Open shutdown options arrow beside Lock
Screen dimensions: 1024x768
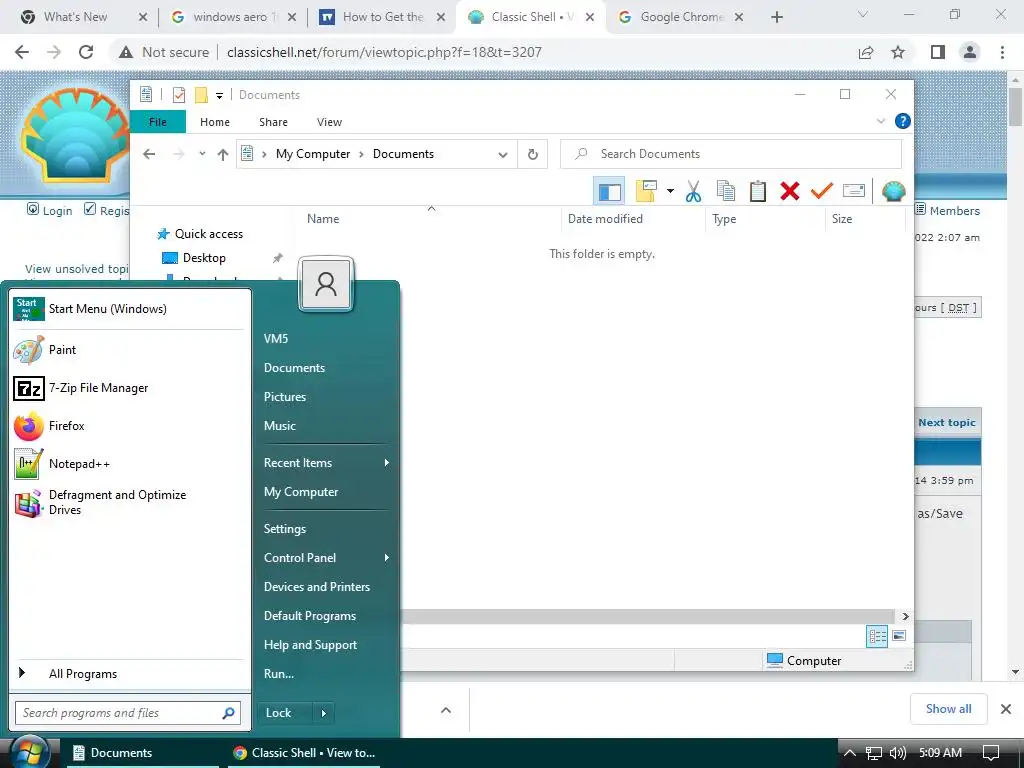[x=324, y=713]
